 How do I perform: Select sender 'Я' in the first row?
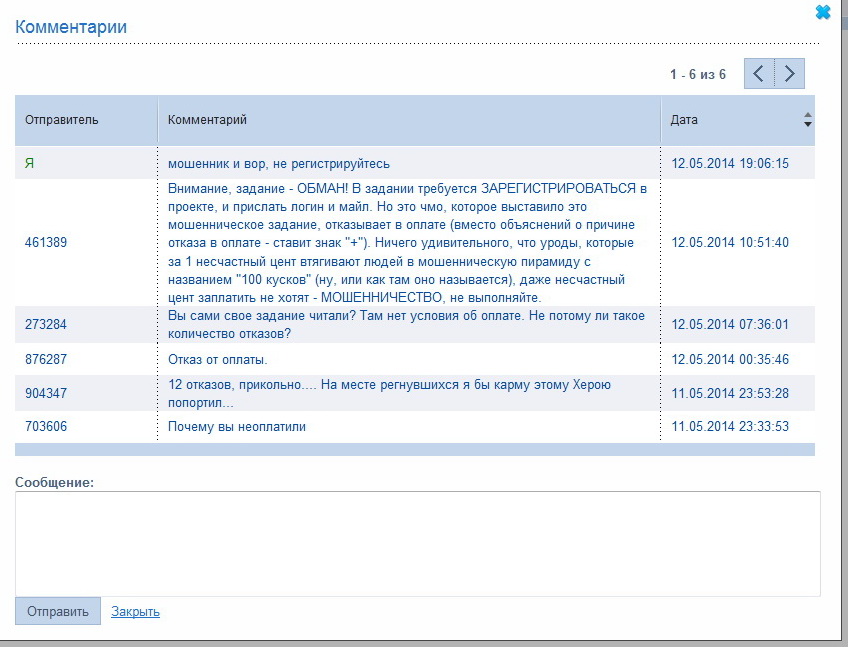(x=29, y=163)
